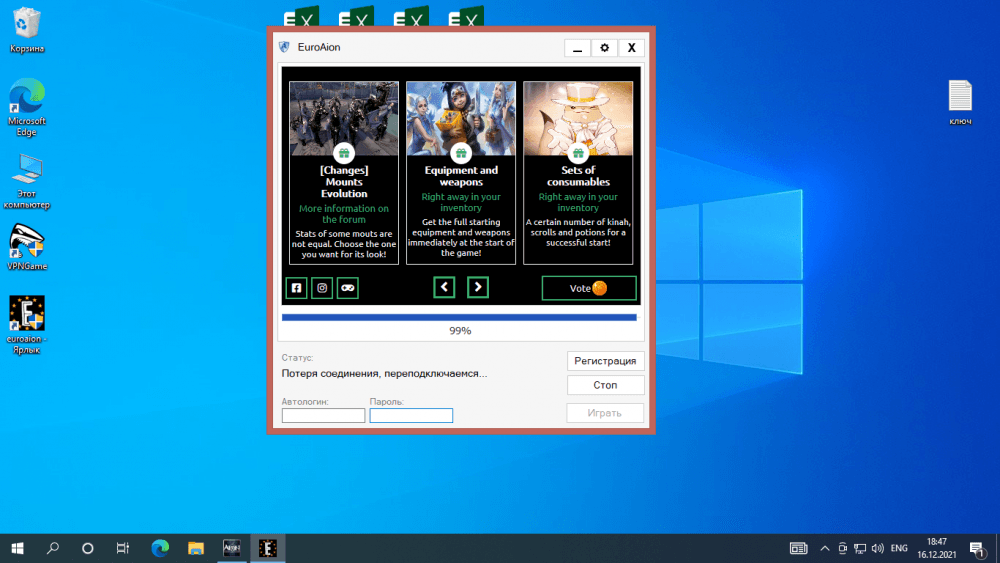
Task: Click the Стоп button
Action: coord(605,385)
